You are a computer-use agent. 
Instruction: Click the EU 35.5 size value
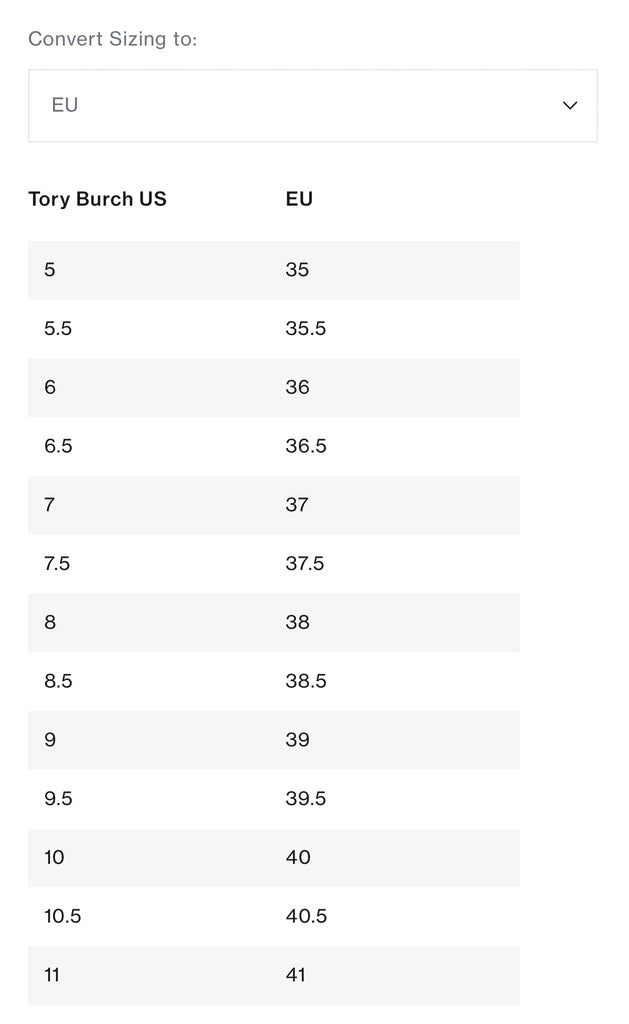[306, 328]
